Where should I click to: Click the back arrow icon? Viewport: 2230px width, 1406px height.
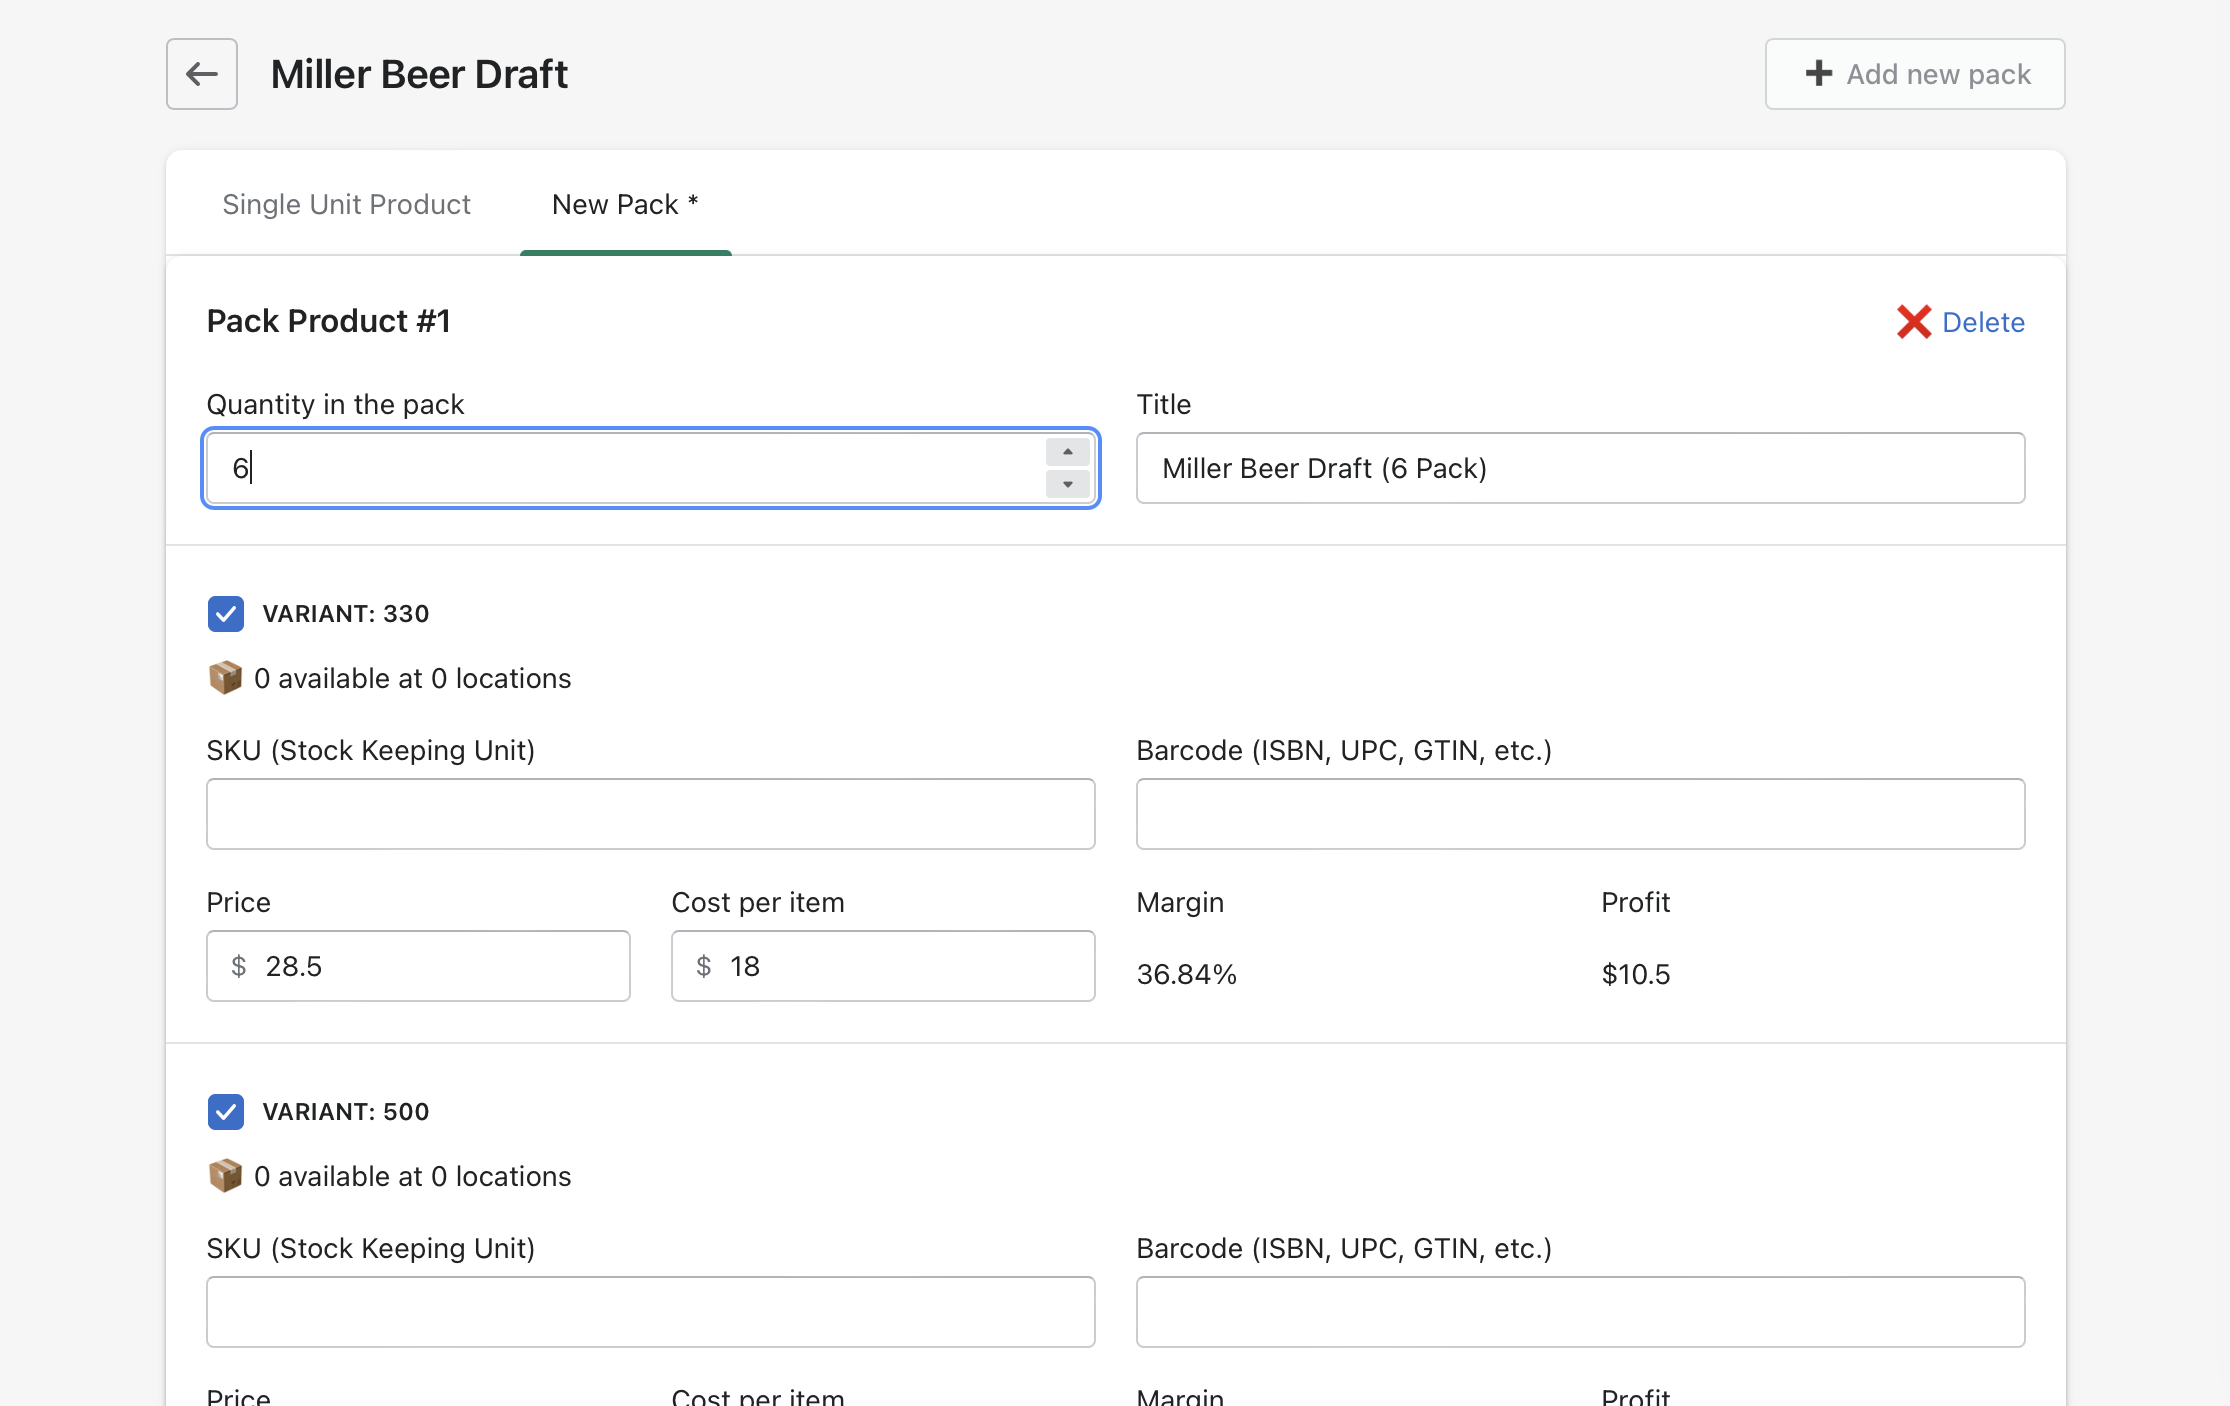tap(202, 74)
